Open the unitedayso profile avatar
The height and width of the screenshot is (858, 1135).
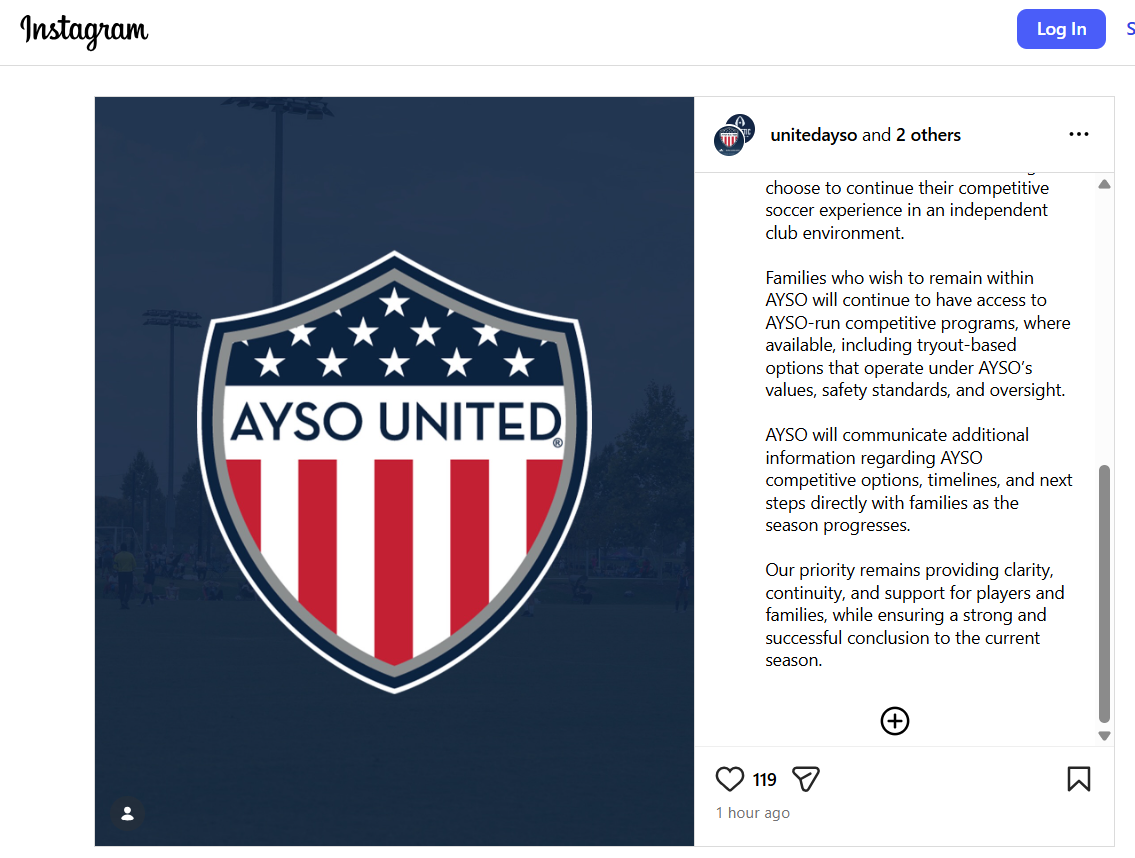pyautogui.click(x=733, y=135)
